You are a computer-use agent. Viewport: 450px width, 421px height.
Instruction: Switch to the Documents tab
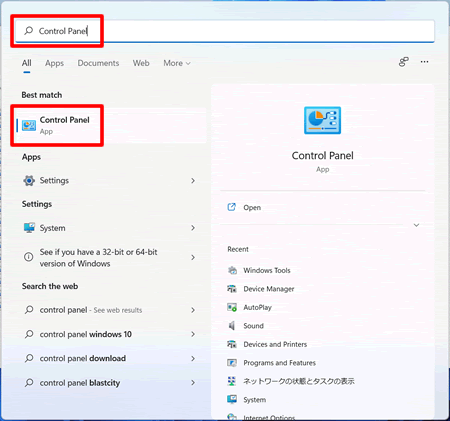98,63
